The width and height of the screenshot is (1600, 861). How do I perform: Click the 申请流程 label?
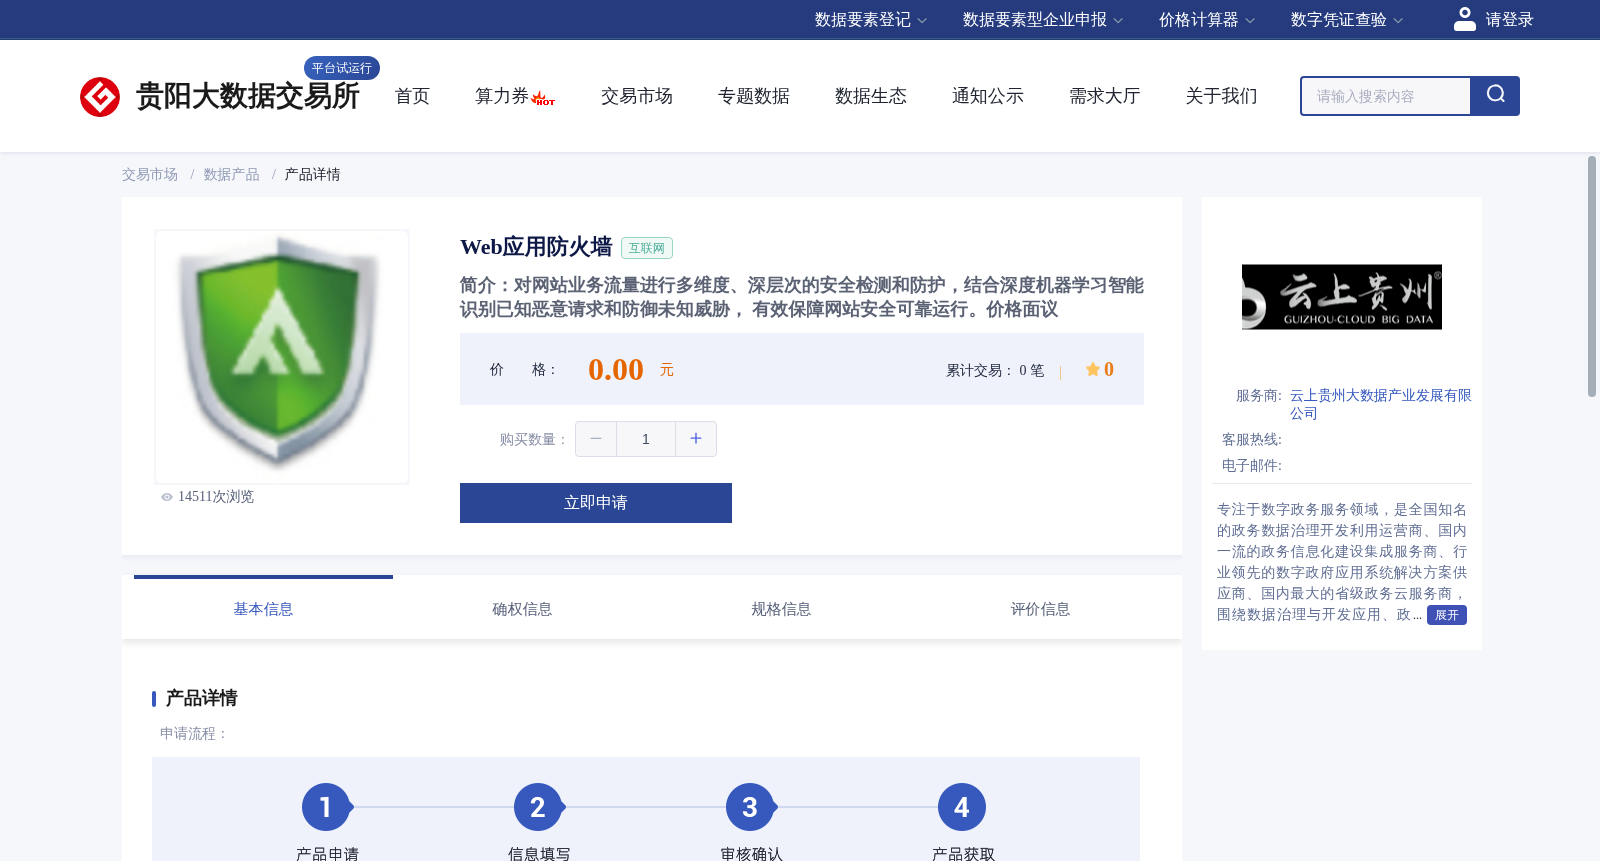point(194,734)
